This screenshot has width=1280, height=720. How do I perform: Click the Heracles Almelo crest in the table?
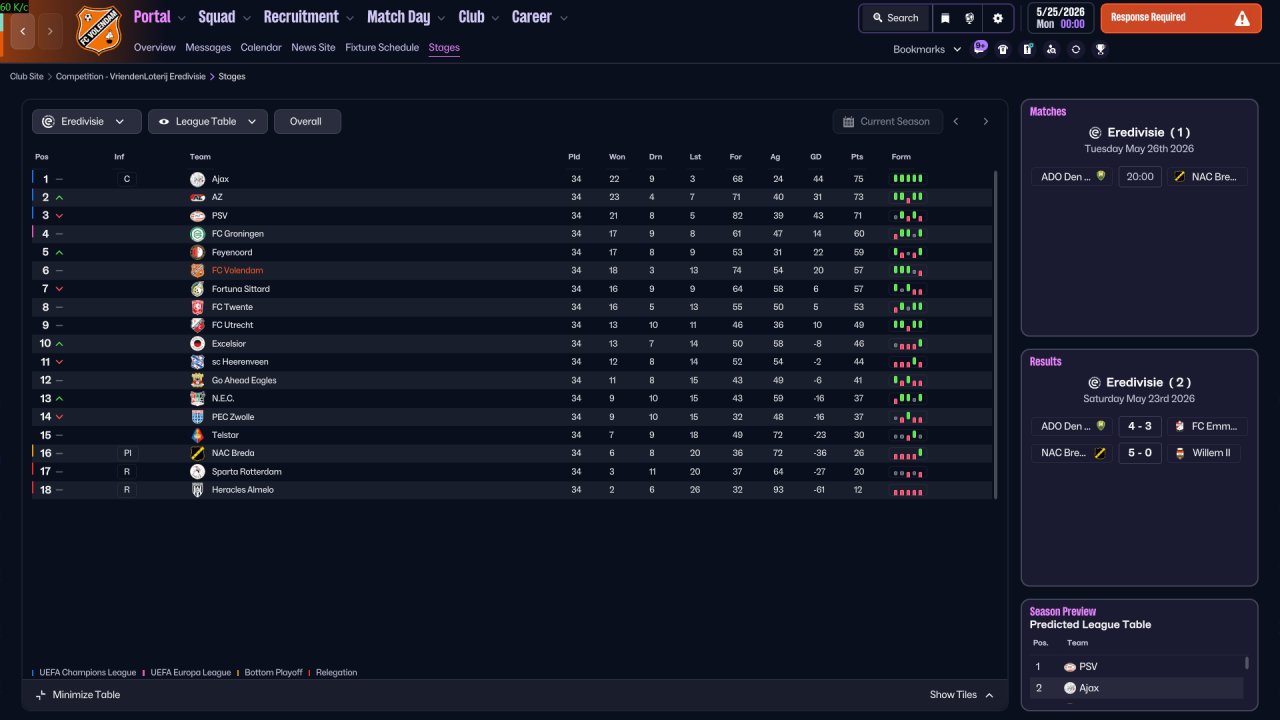click(197, 490)
